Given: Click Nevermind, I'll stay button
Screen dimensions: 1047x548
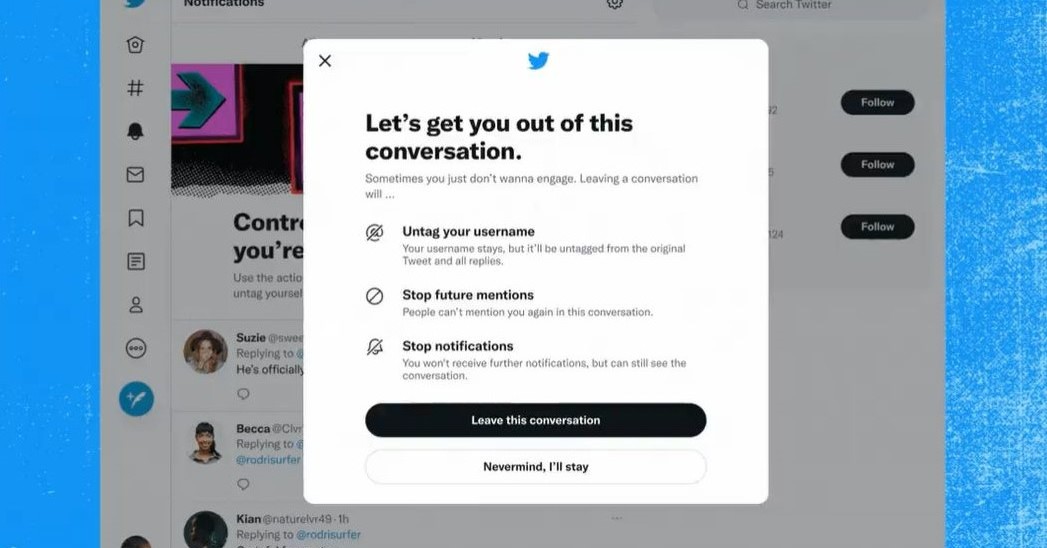Looking at the screenshot, I should click(536, 467).
